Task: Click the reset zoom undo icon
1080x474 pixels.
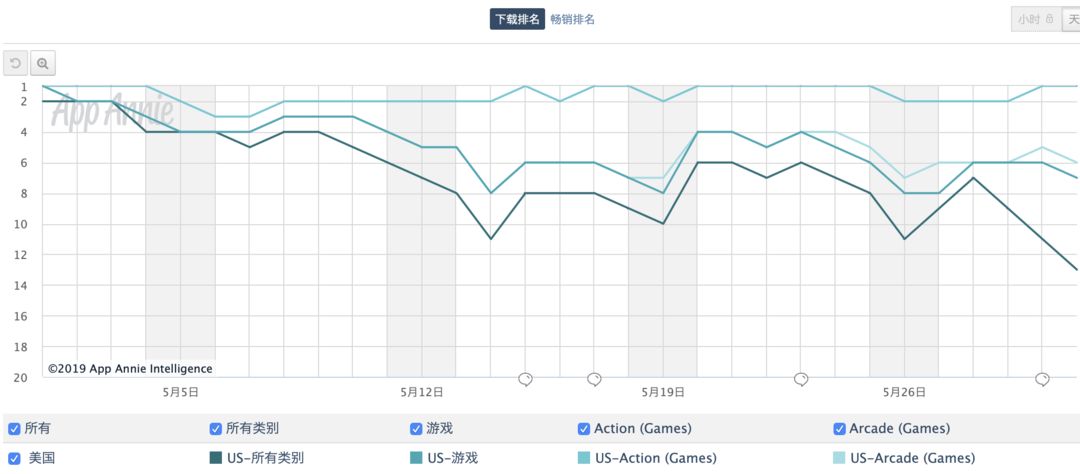Action: coord(16,63)
